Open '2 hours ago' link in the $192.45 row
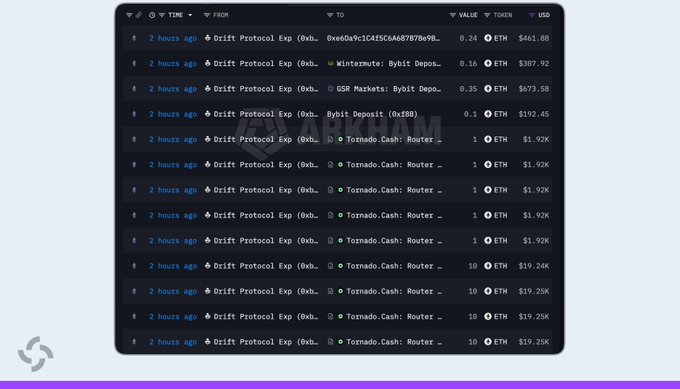680x389 pixels. click(x=173, y=114)
